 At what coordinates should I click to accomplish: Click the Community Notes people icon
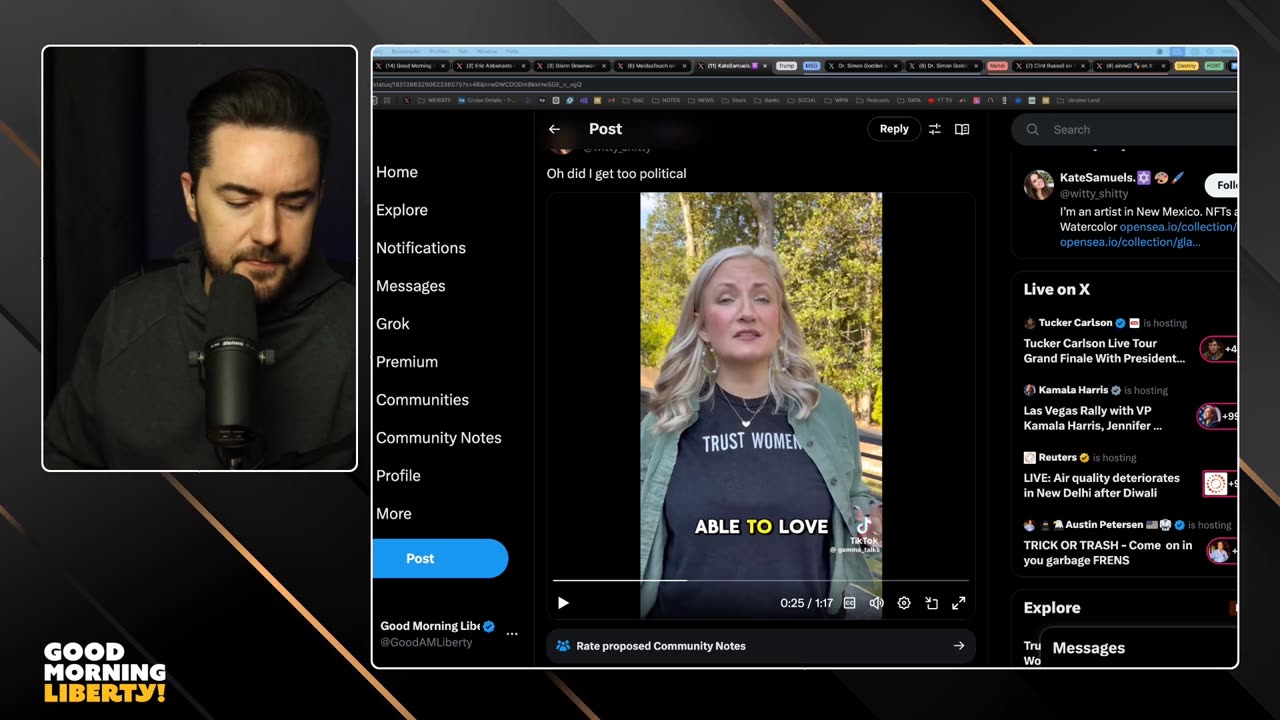tap(563, 646)
